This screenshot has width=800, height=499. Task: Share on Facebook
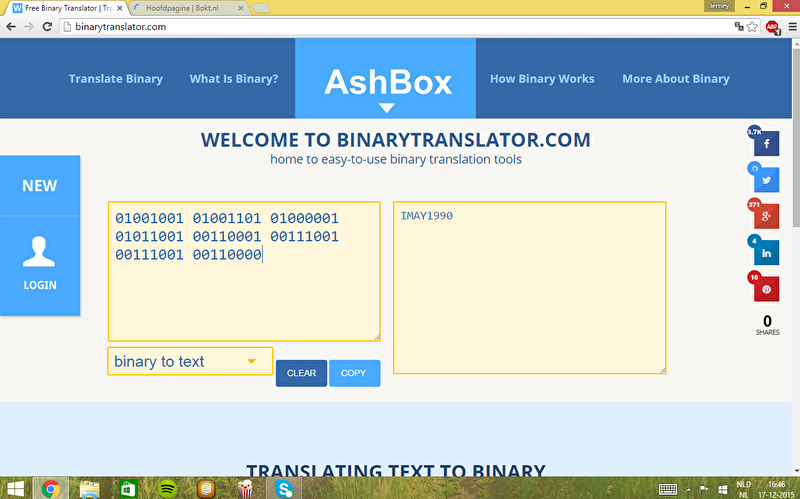click(x=766, y=143)
